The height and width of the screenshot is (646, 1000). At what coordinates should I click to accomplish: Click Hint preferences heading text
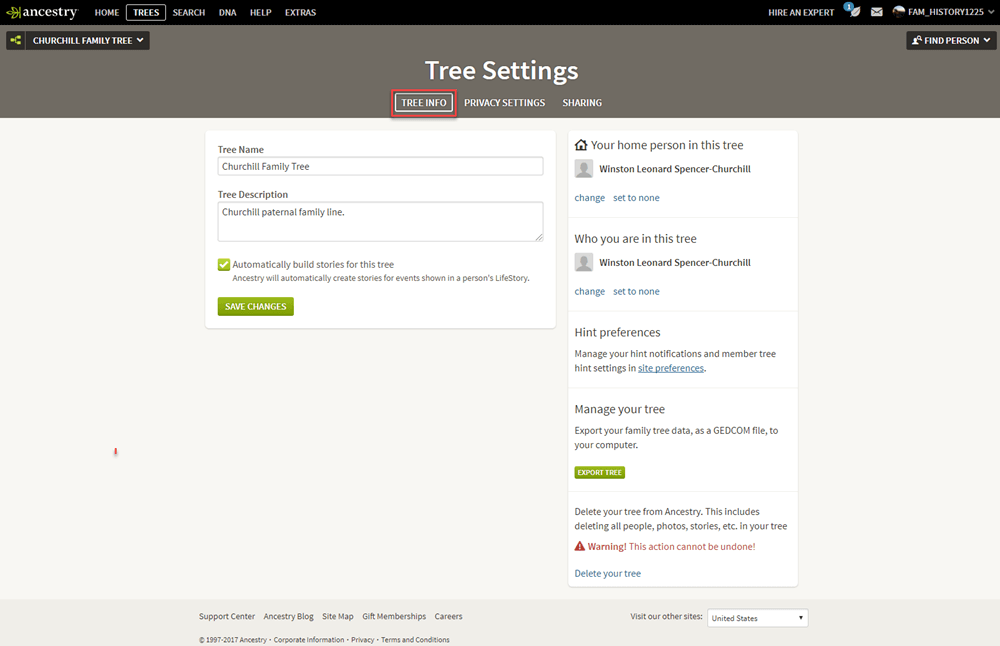point(617,332)
